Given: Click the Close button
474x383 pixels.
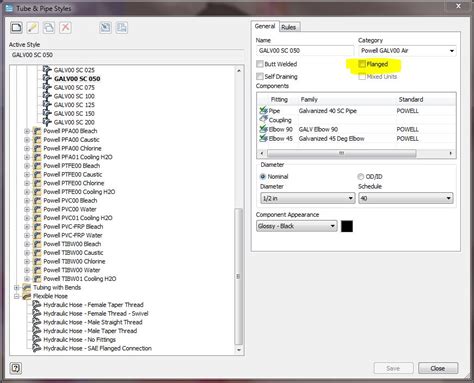Looking at the screenshot, I should tap(438, 368).
